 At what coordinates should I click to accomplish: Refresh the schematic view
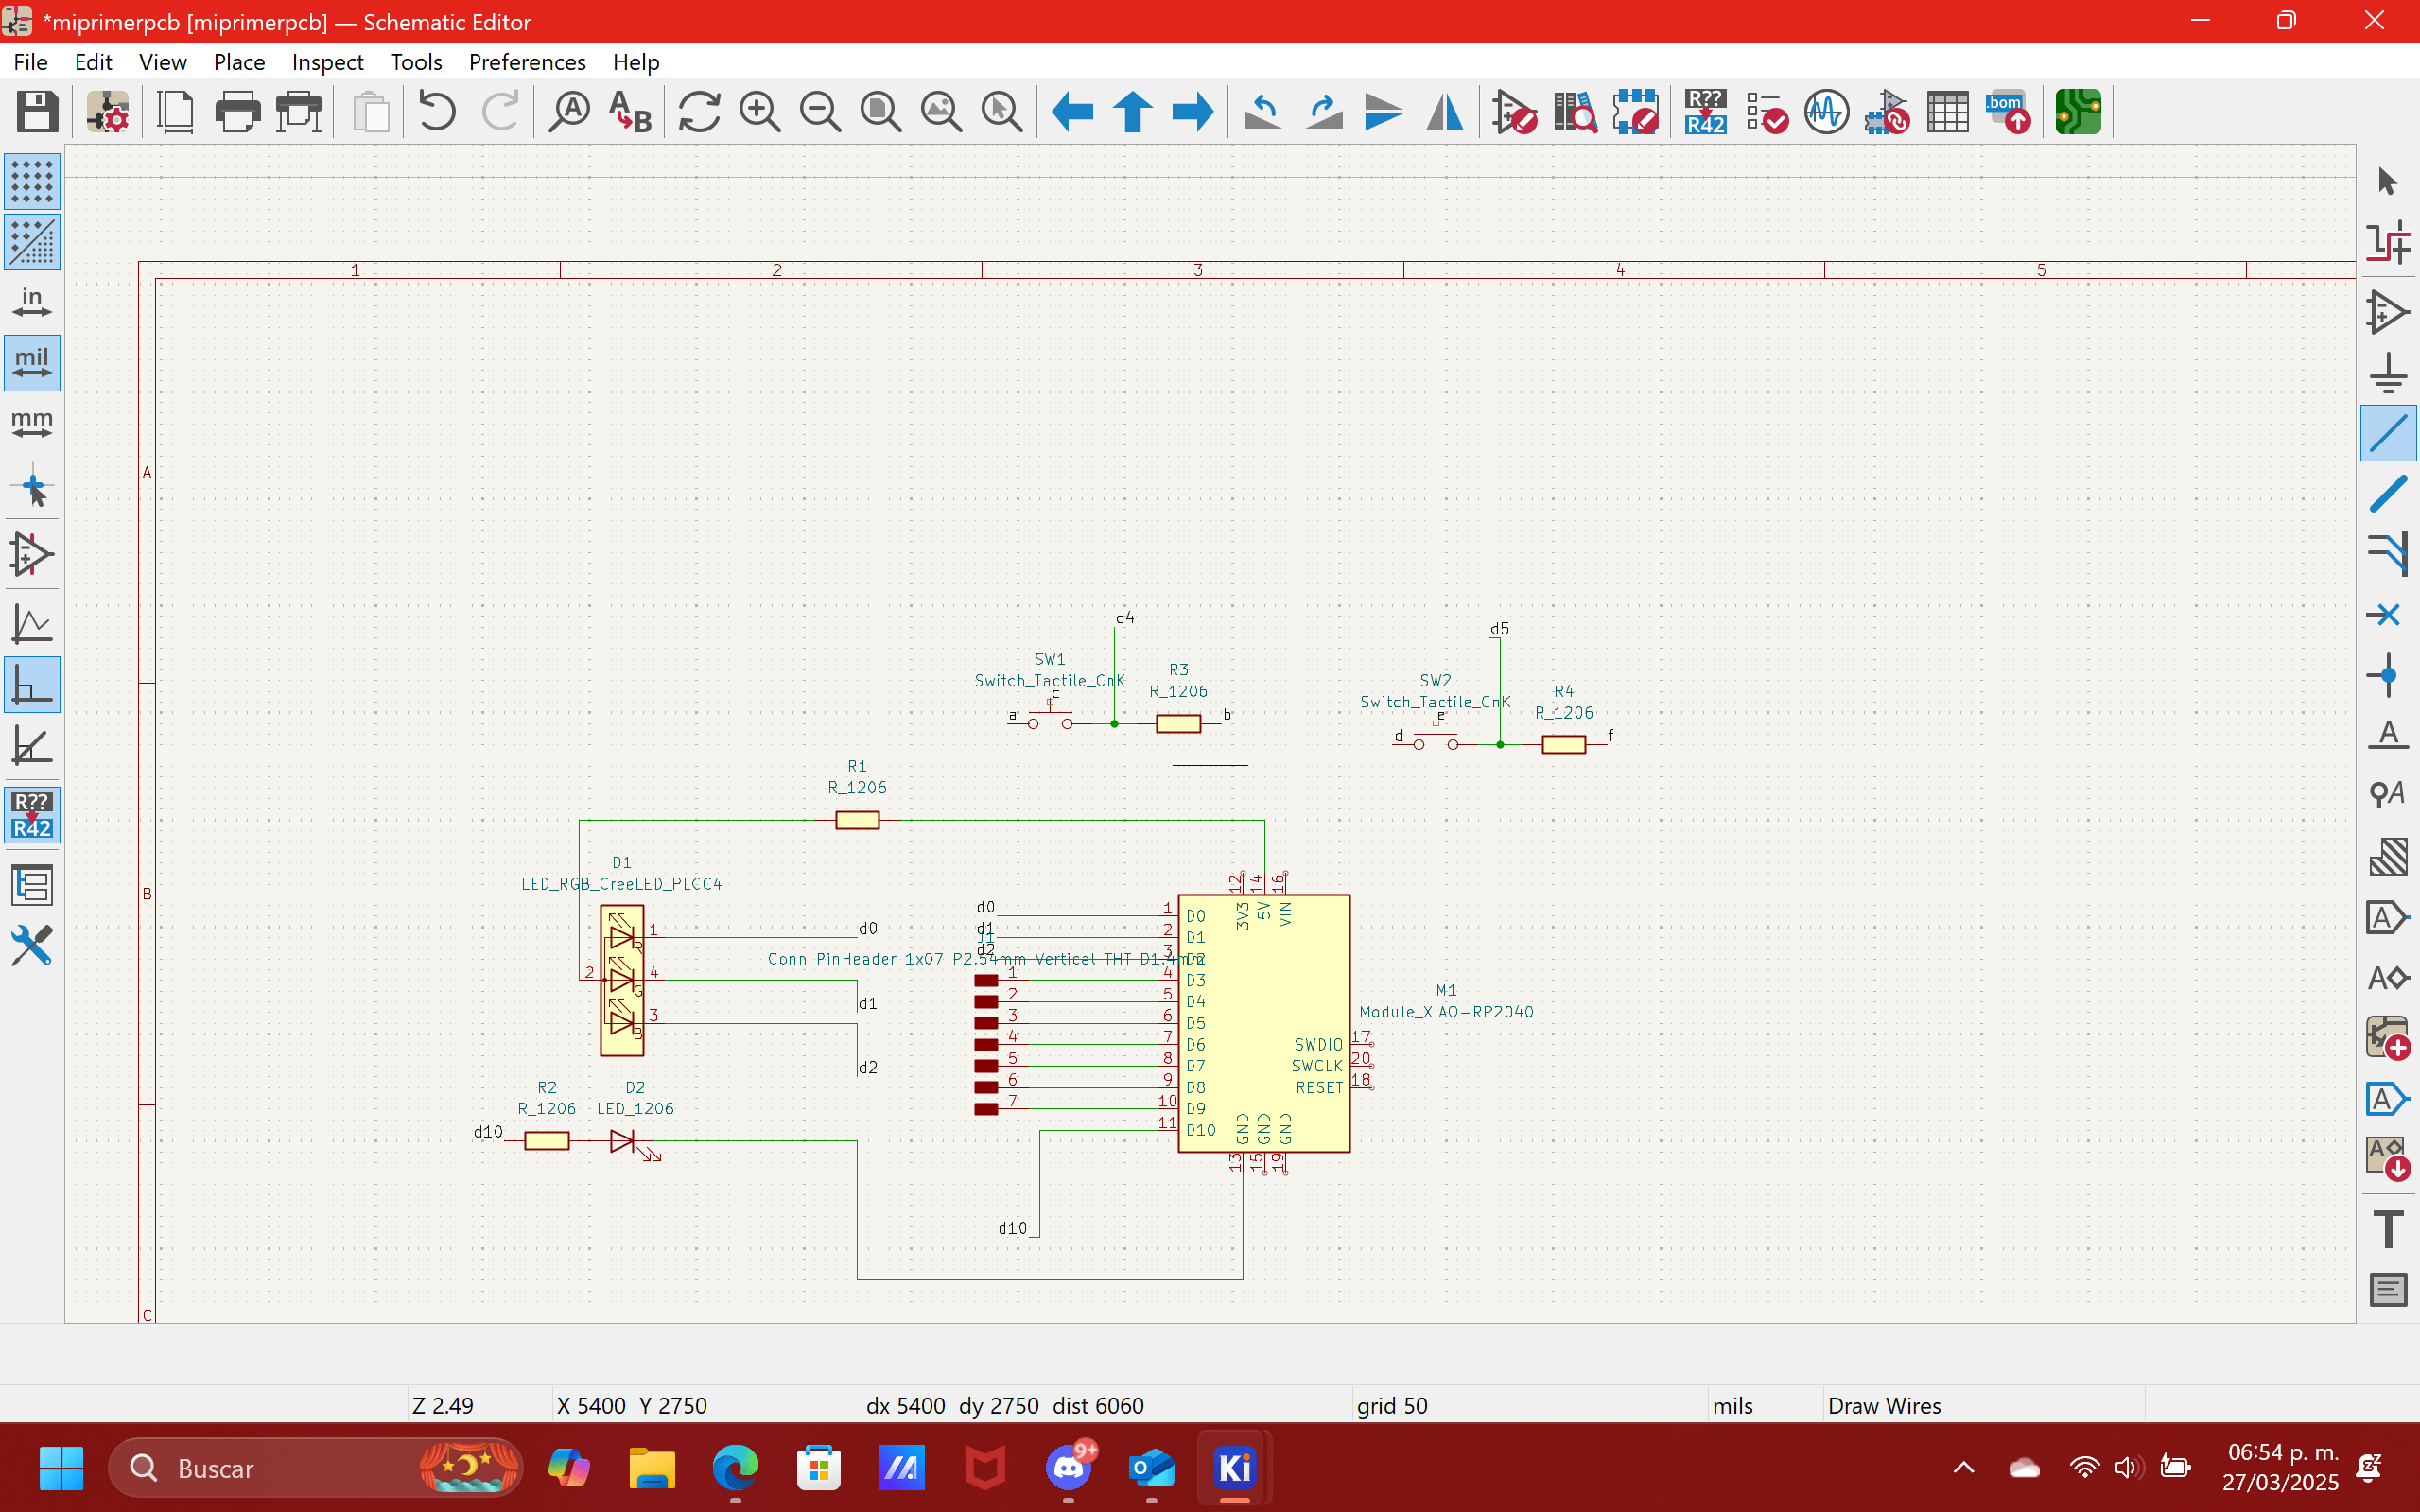(699, 111)
